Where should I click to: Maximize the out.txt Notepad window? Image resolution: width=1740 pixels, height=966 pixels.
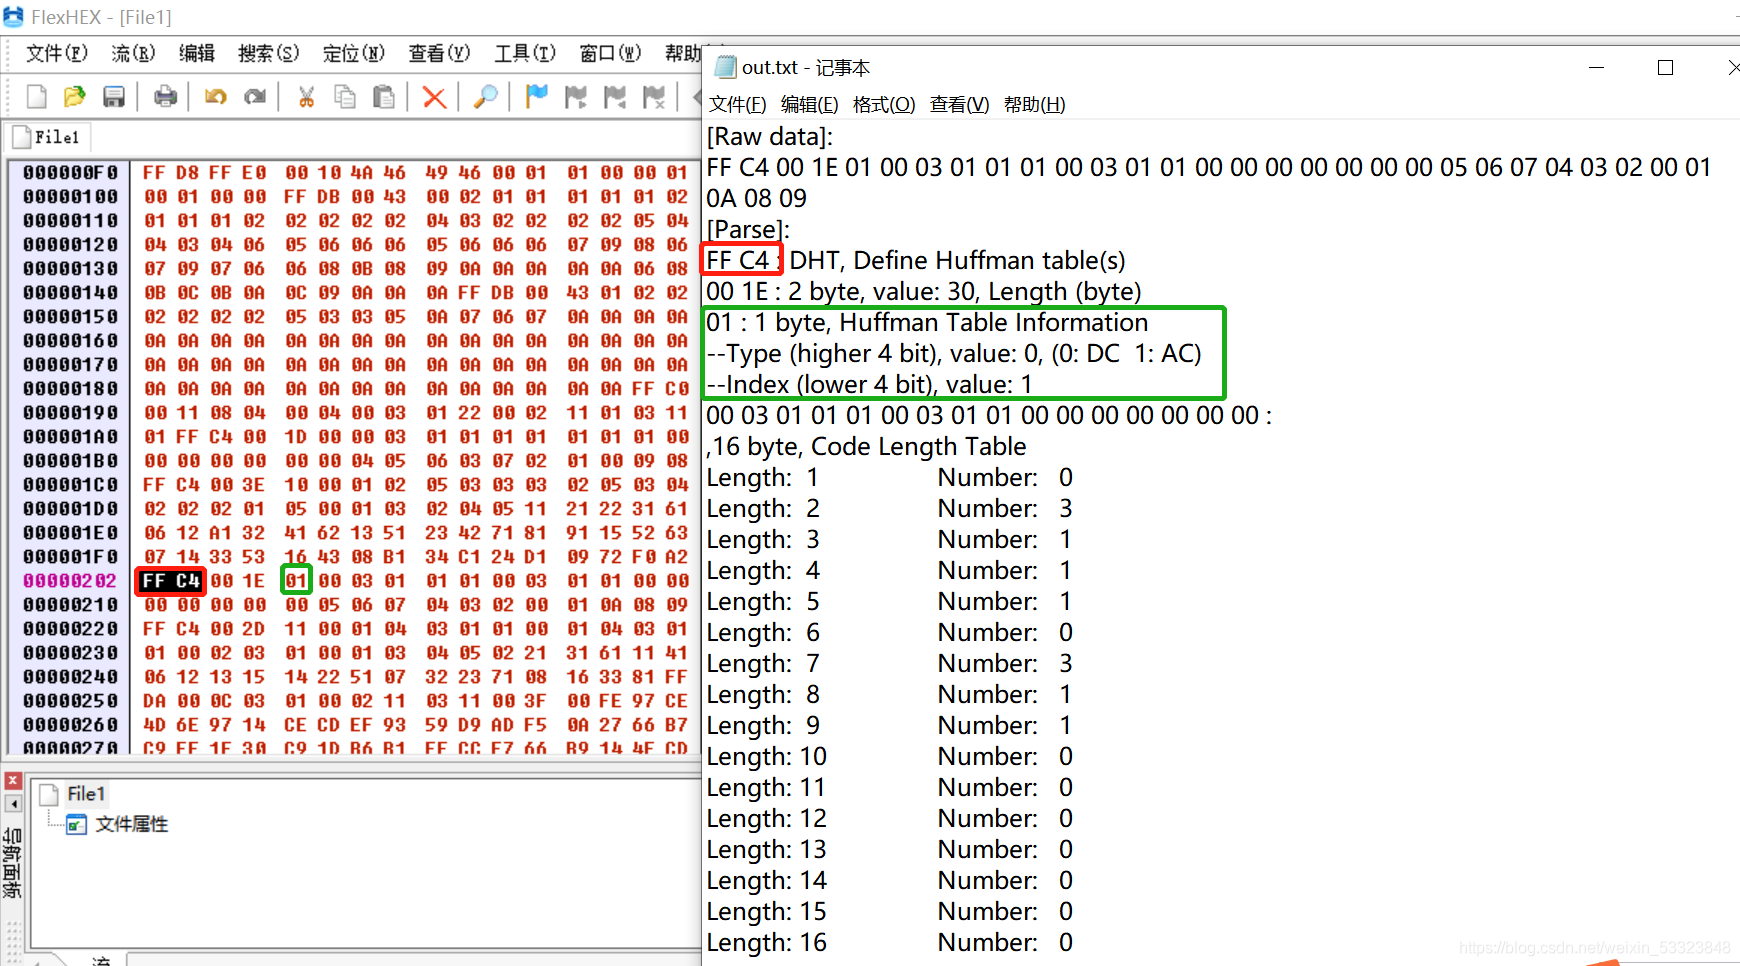tap(1665, 67)
